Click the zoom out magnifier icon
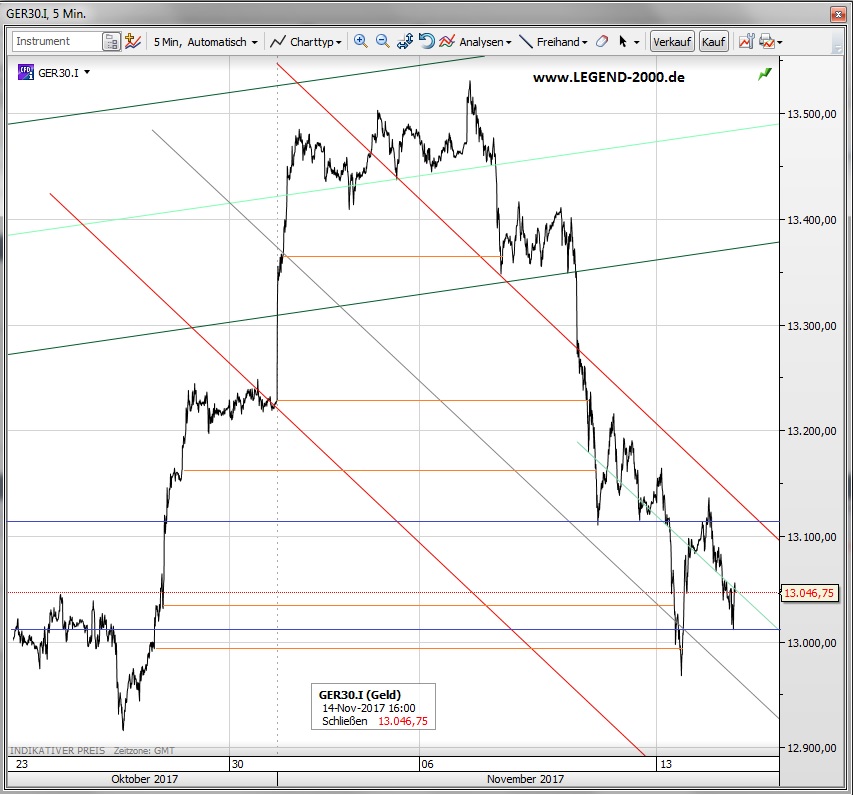This screenshot has width=853, height=795. [x=382, y=42]
